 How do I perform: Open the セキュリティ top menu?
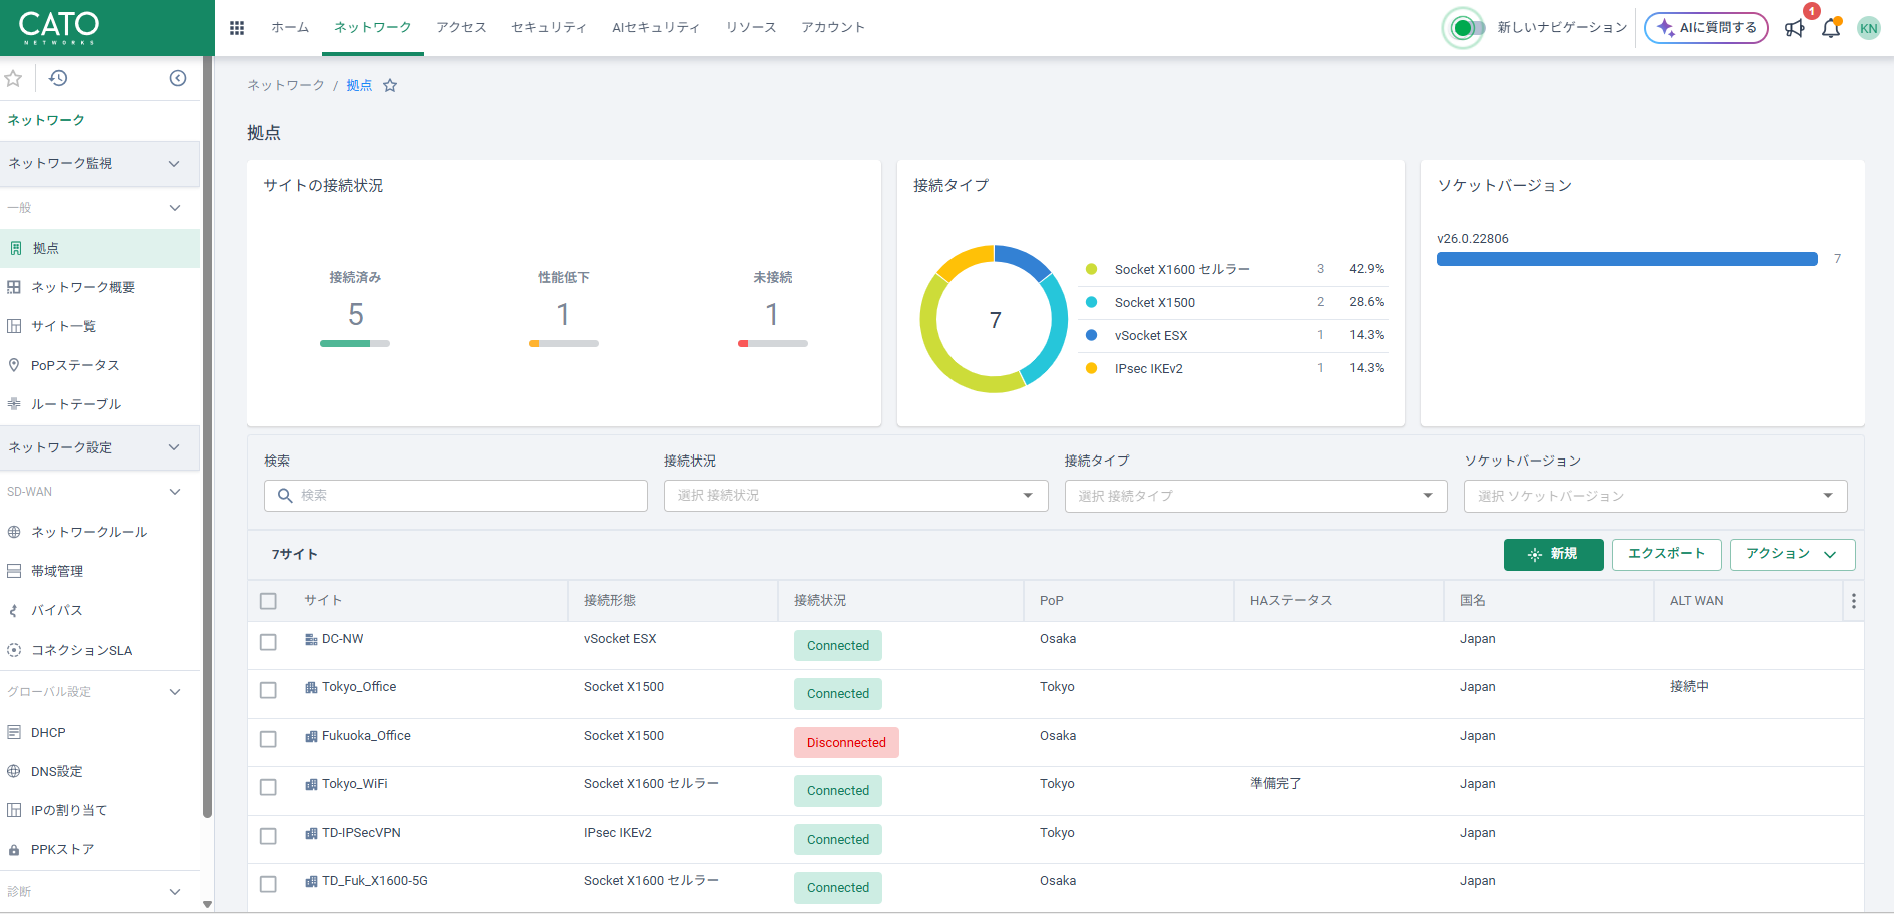[x=549, y=28]
